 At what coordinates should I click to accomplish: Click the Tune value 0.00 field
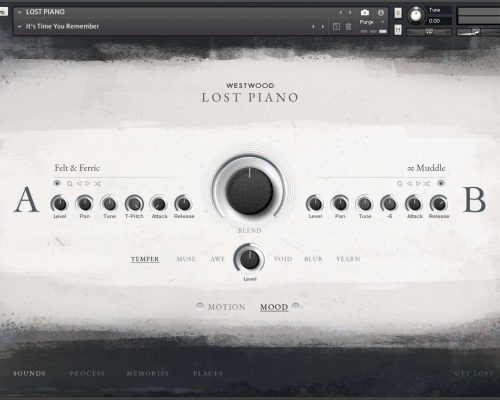pyautogui.click(x=438, y=21)
